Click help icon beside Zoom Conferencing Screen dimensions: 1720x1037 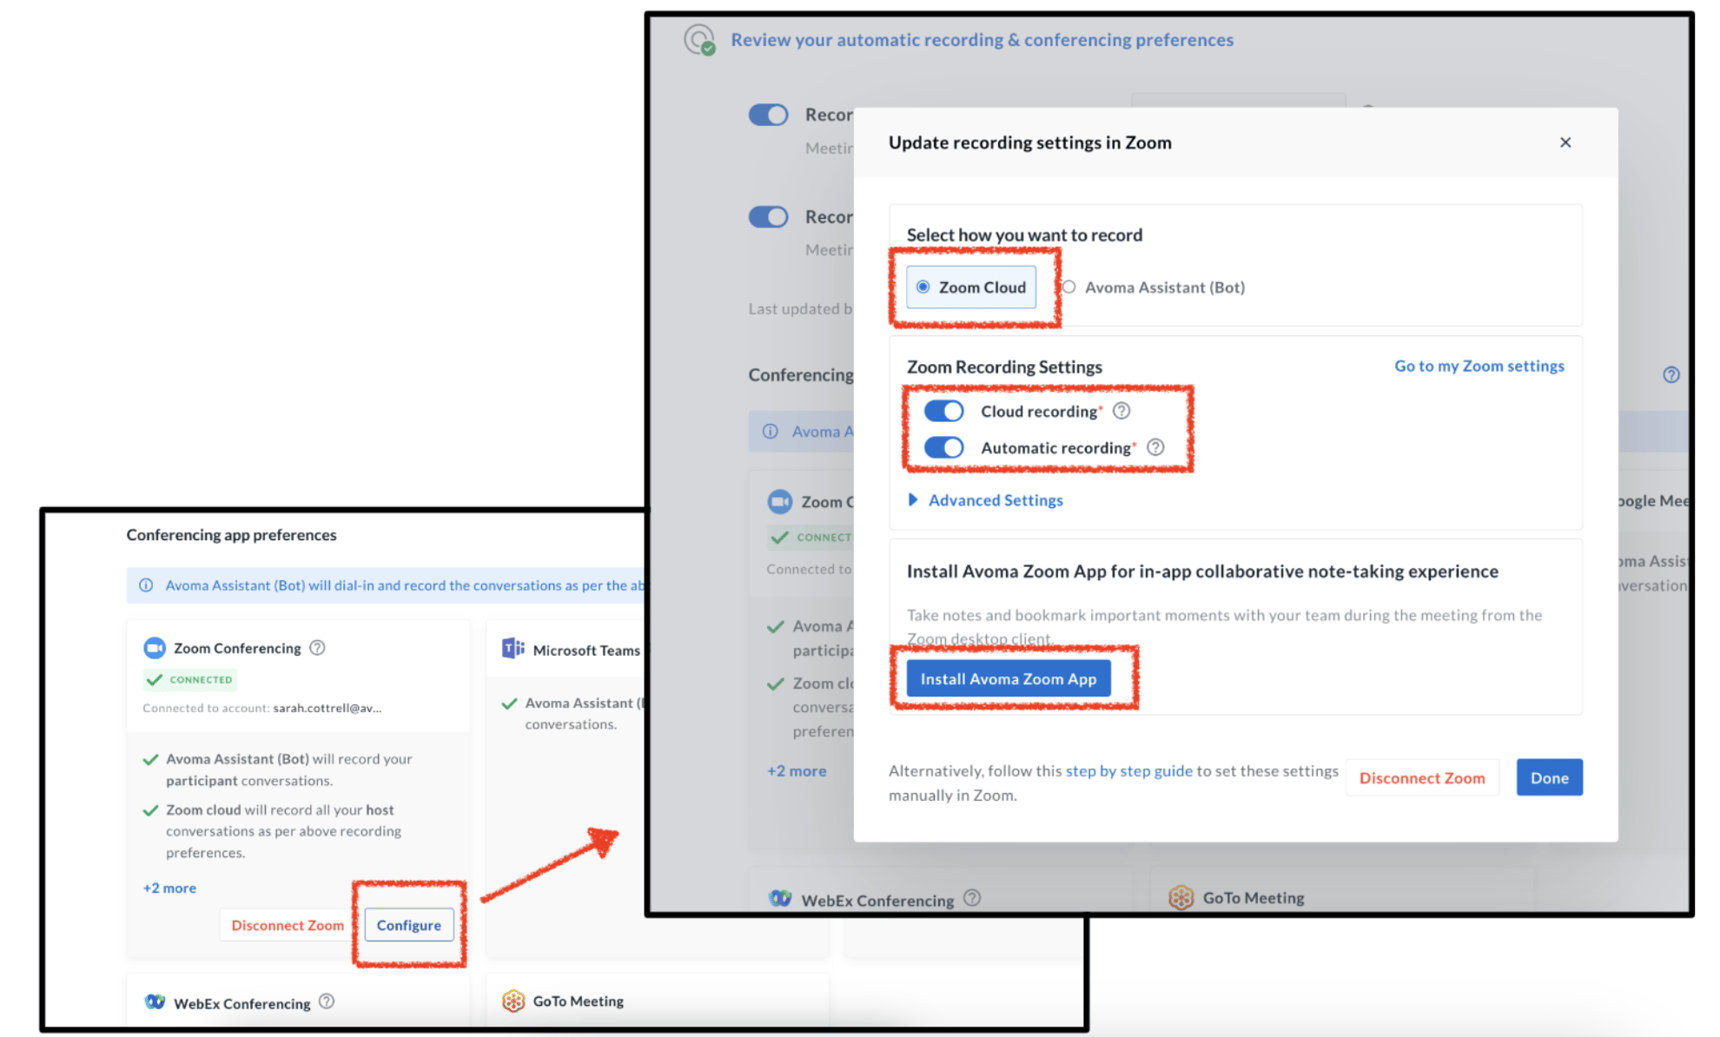[x=317, y=648]
